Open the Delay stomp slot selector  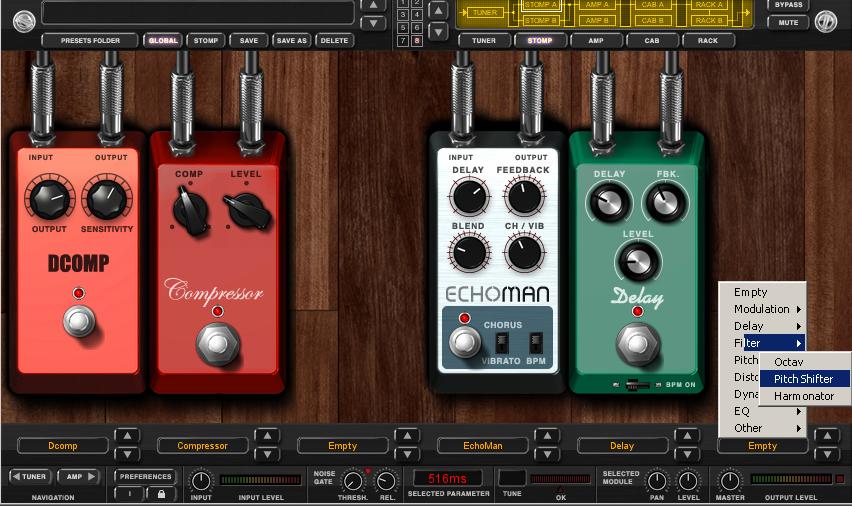coord(622,446)
